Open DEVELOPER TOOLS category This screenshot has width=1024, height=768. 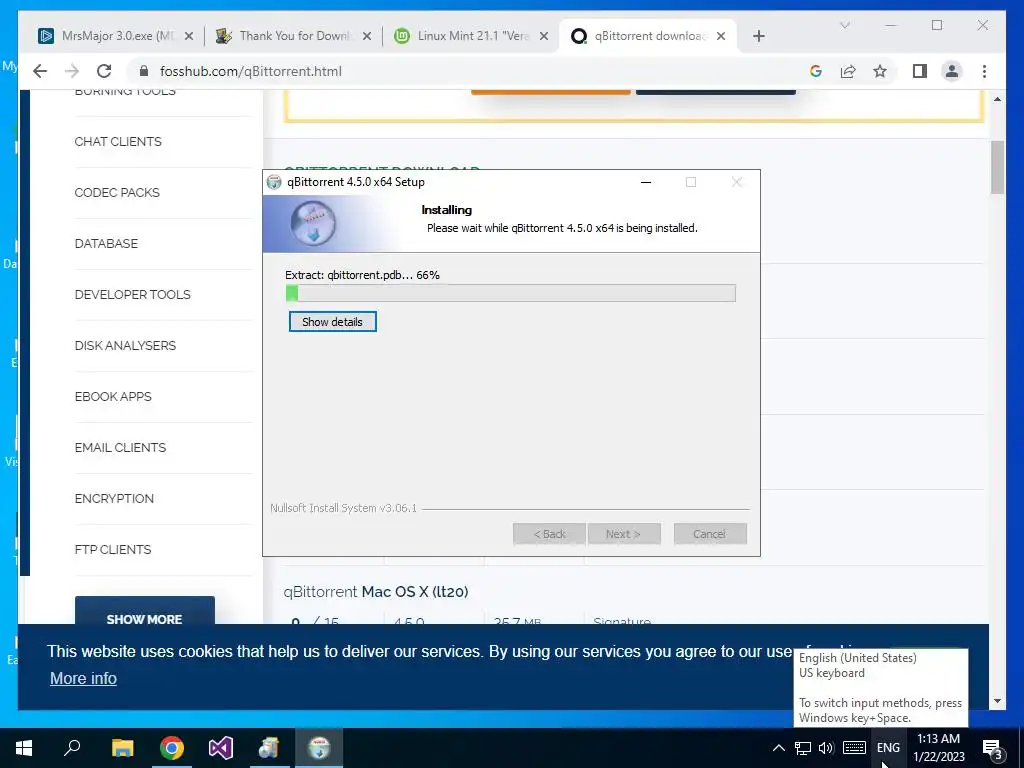[133, 295]
